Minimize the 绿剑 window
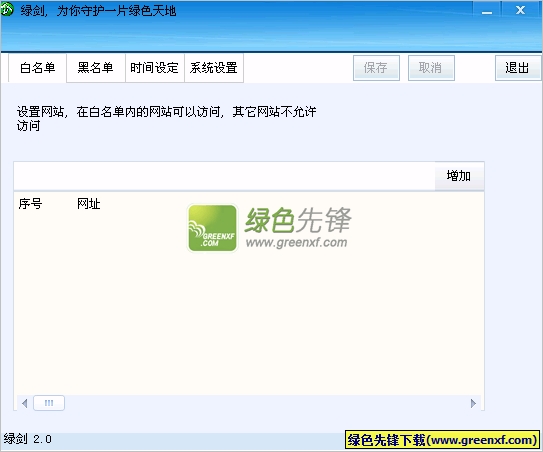Image resolution: width=543 pixels, height=452 pixels. click(x=487, y=10)
